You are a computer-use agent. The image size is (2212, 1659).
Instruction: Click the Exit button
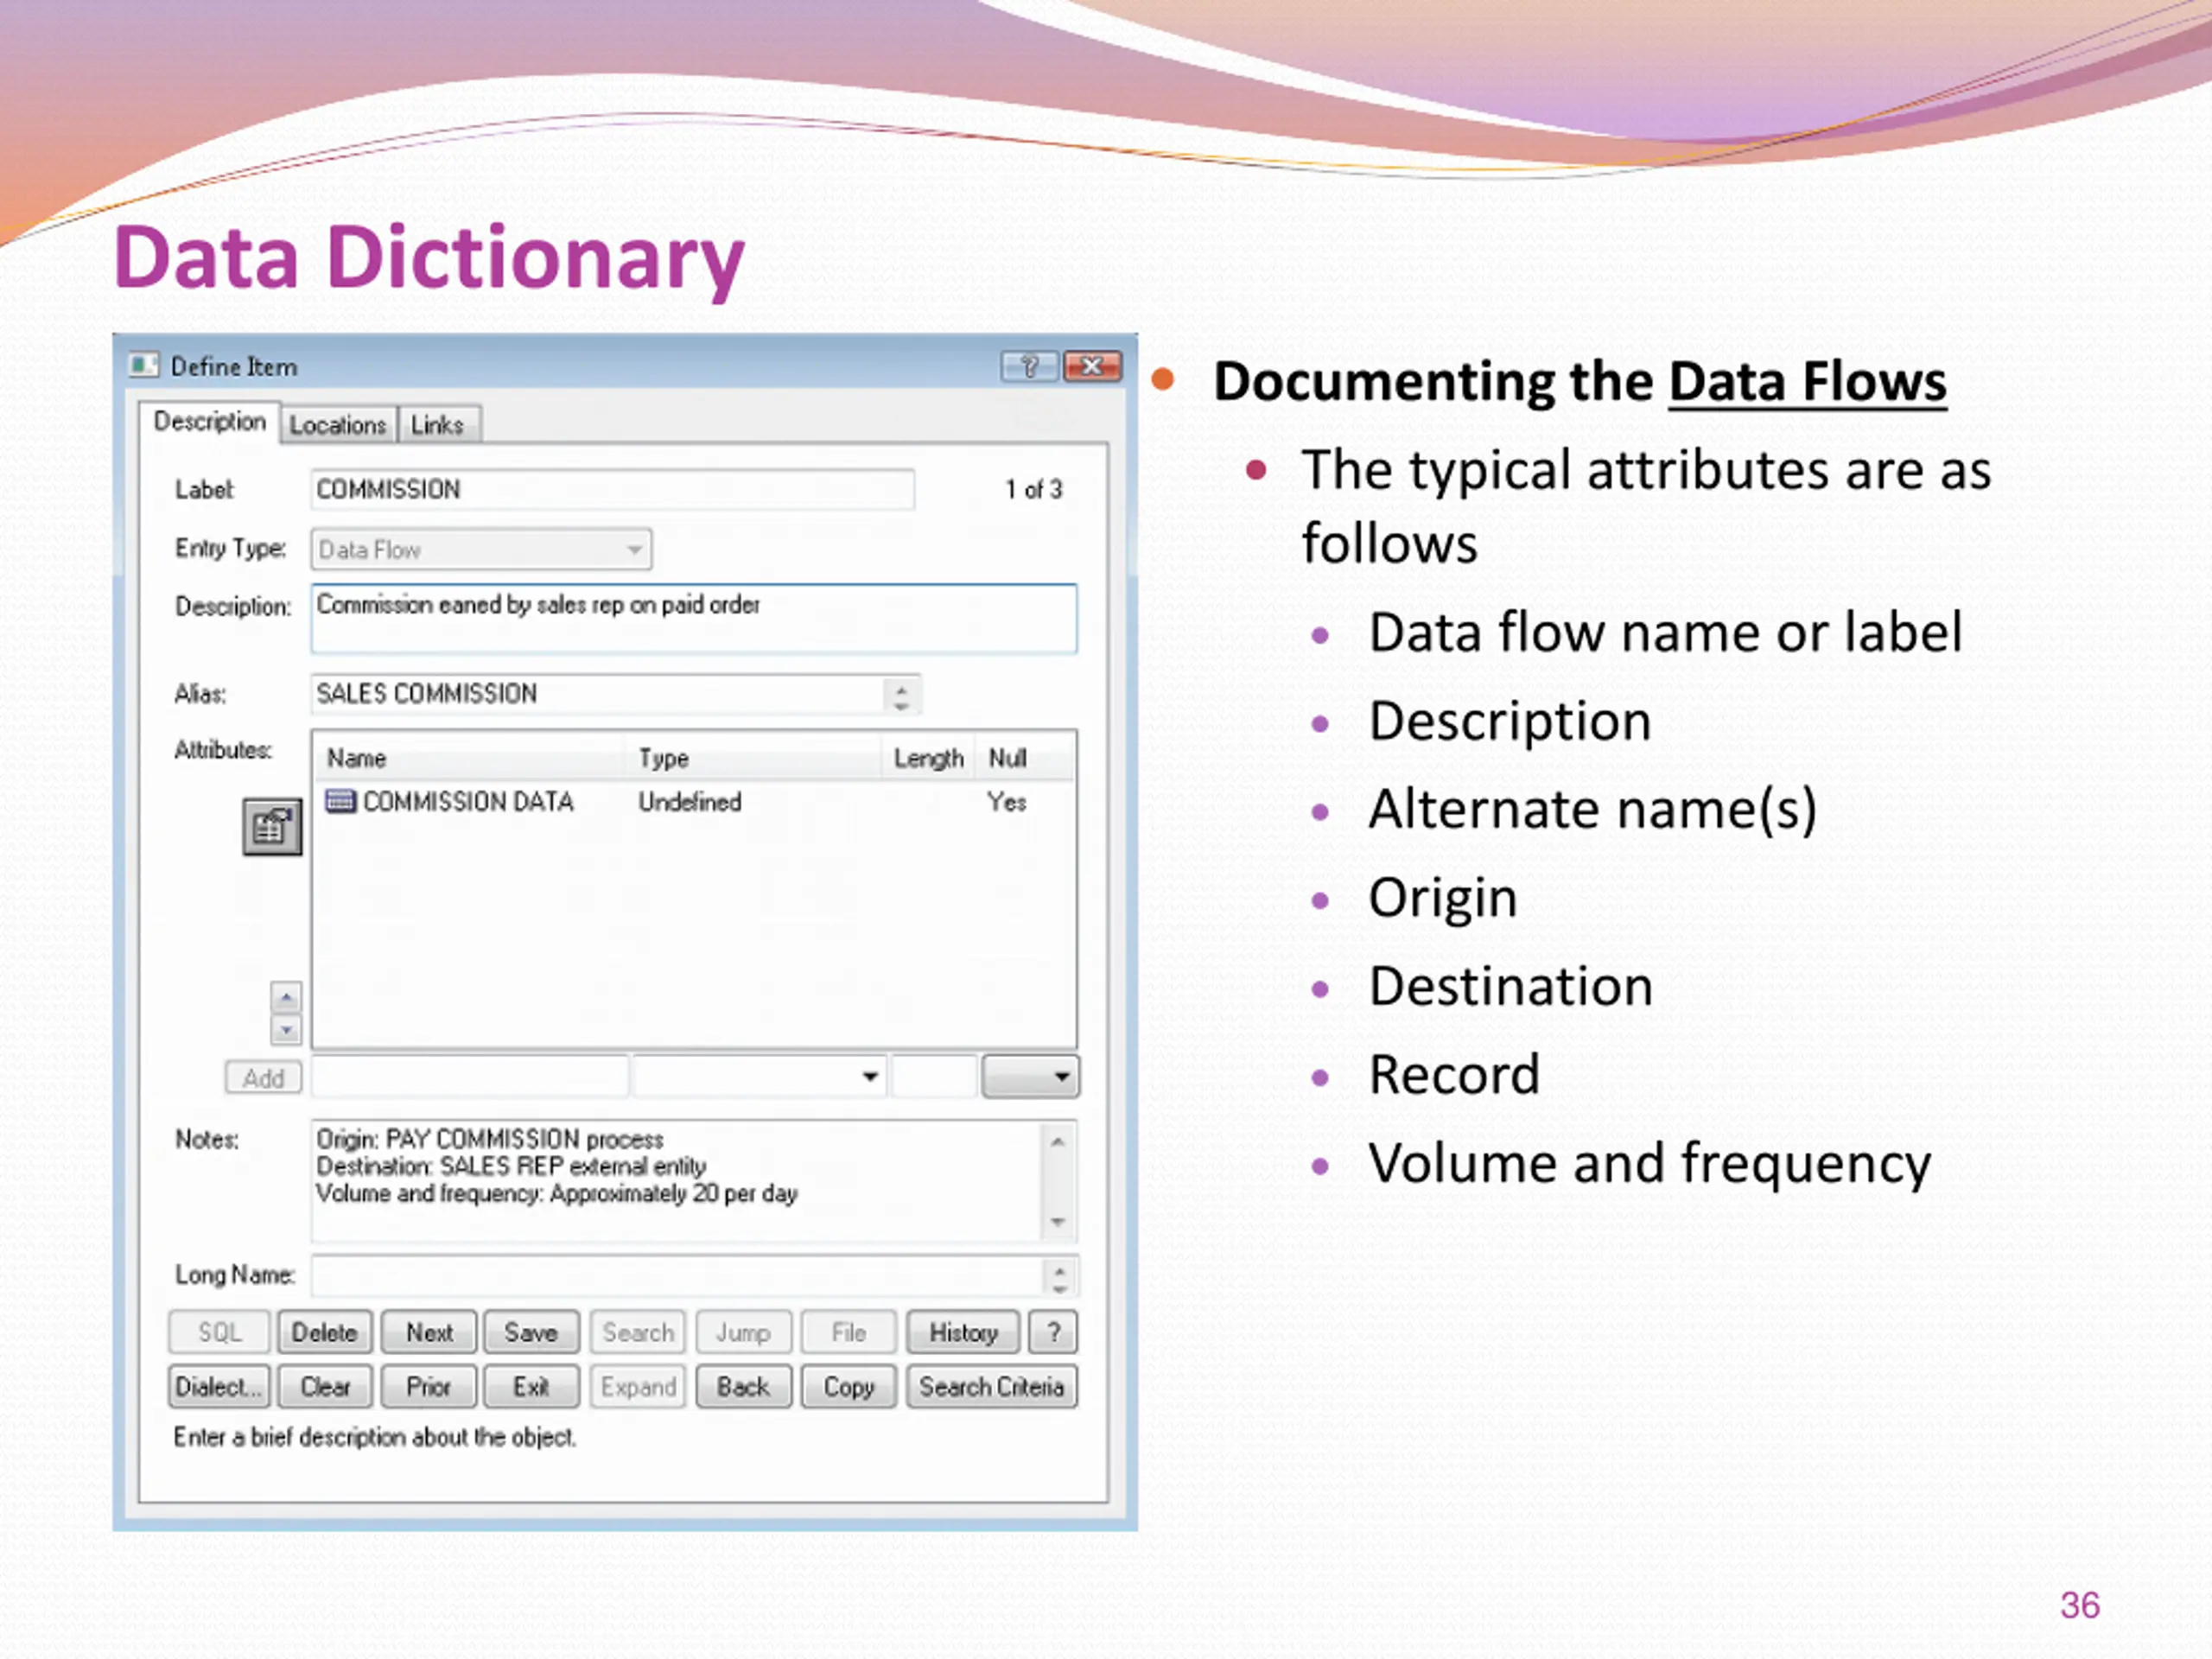tap(531, 1387)
